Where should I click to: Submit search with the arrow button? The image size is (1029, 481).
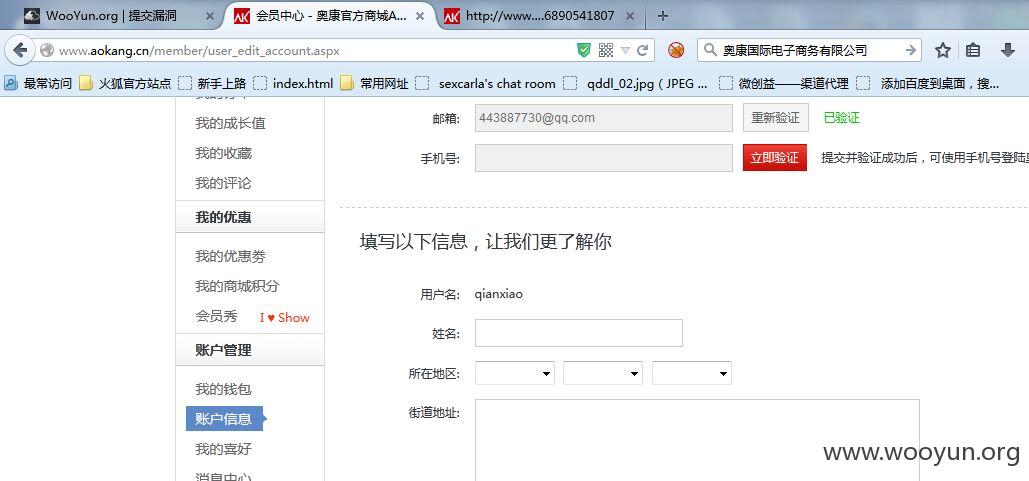click(910, 50)
